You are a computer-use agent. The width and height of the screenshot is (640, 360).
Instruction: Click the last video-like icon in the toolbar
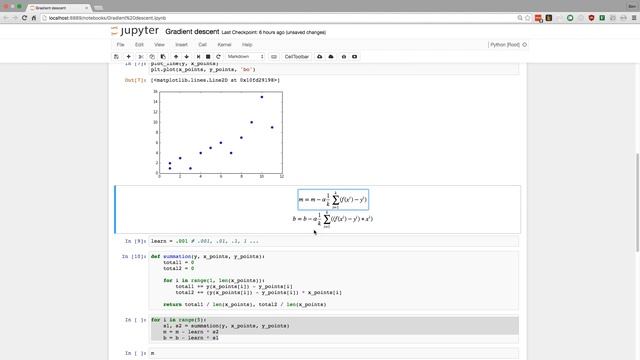354,57
